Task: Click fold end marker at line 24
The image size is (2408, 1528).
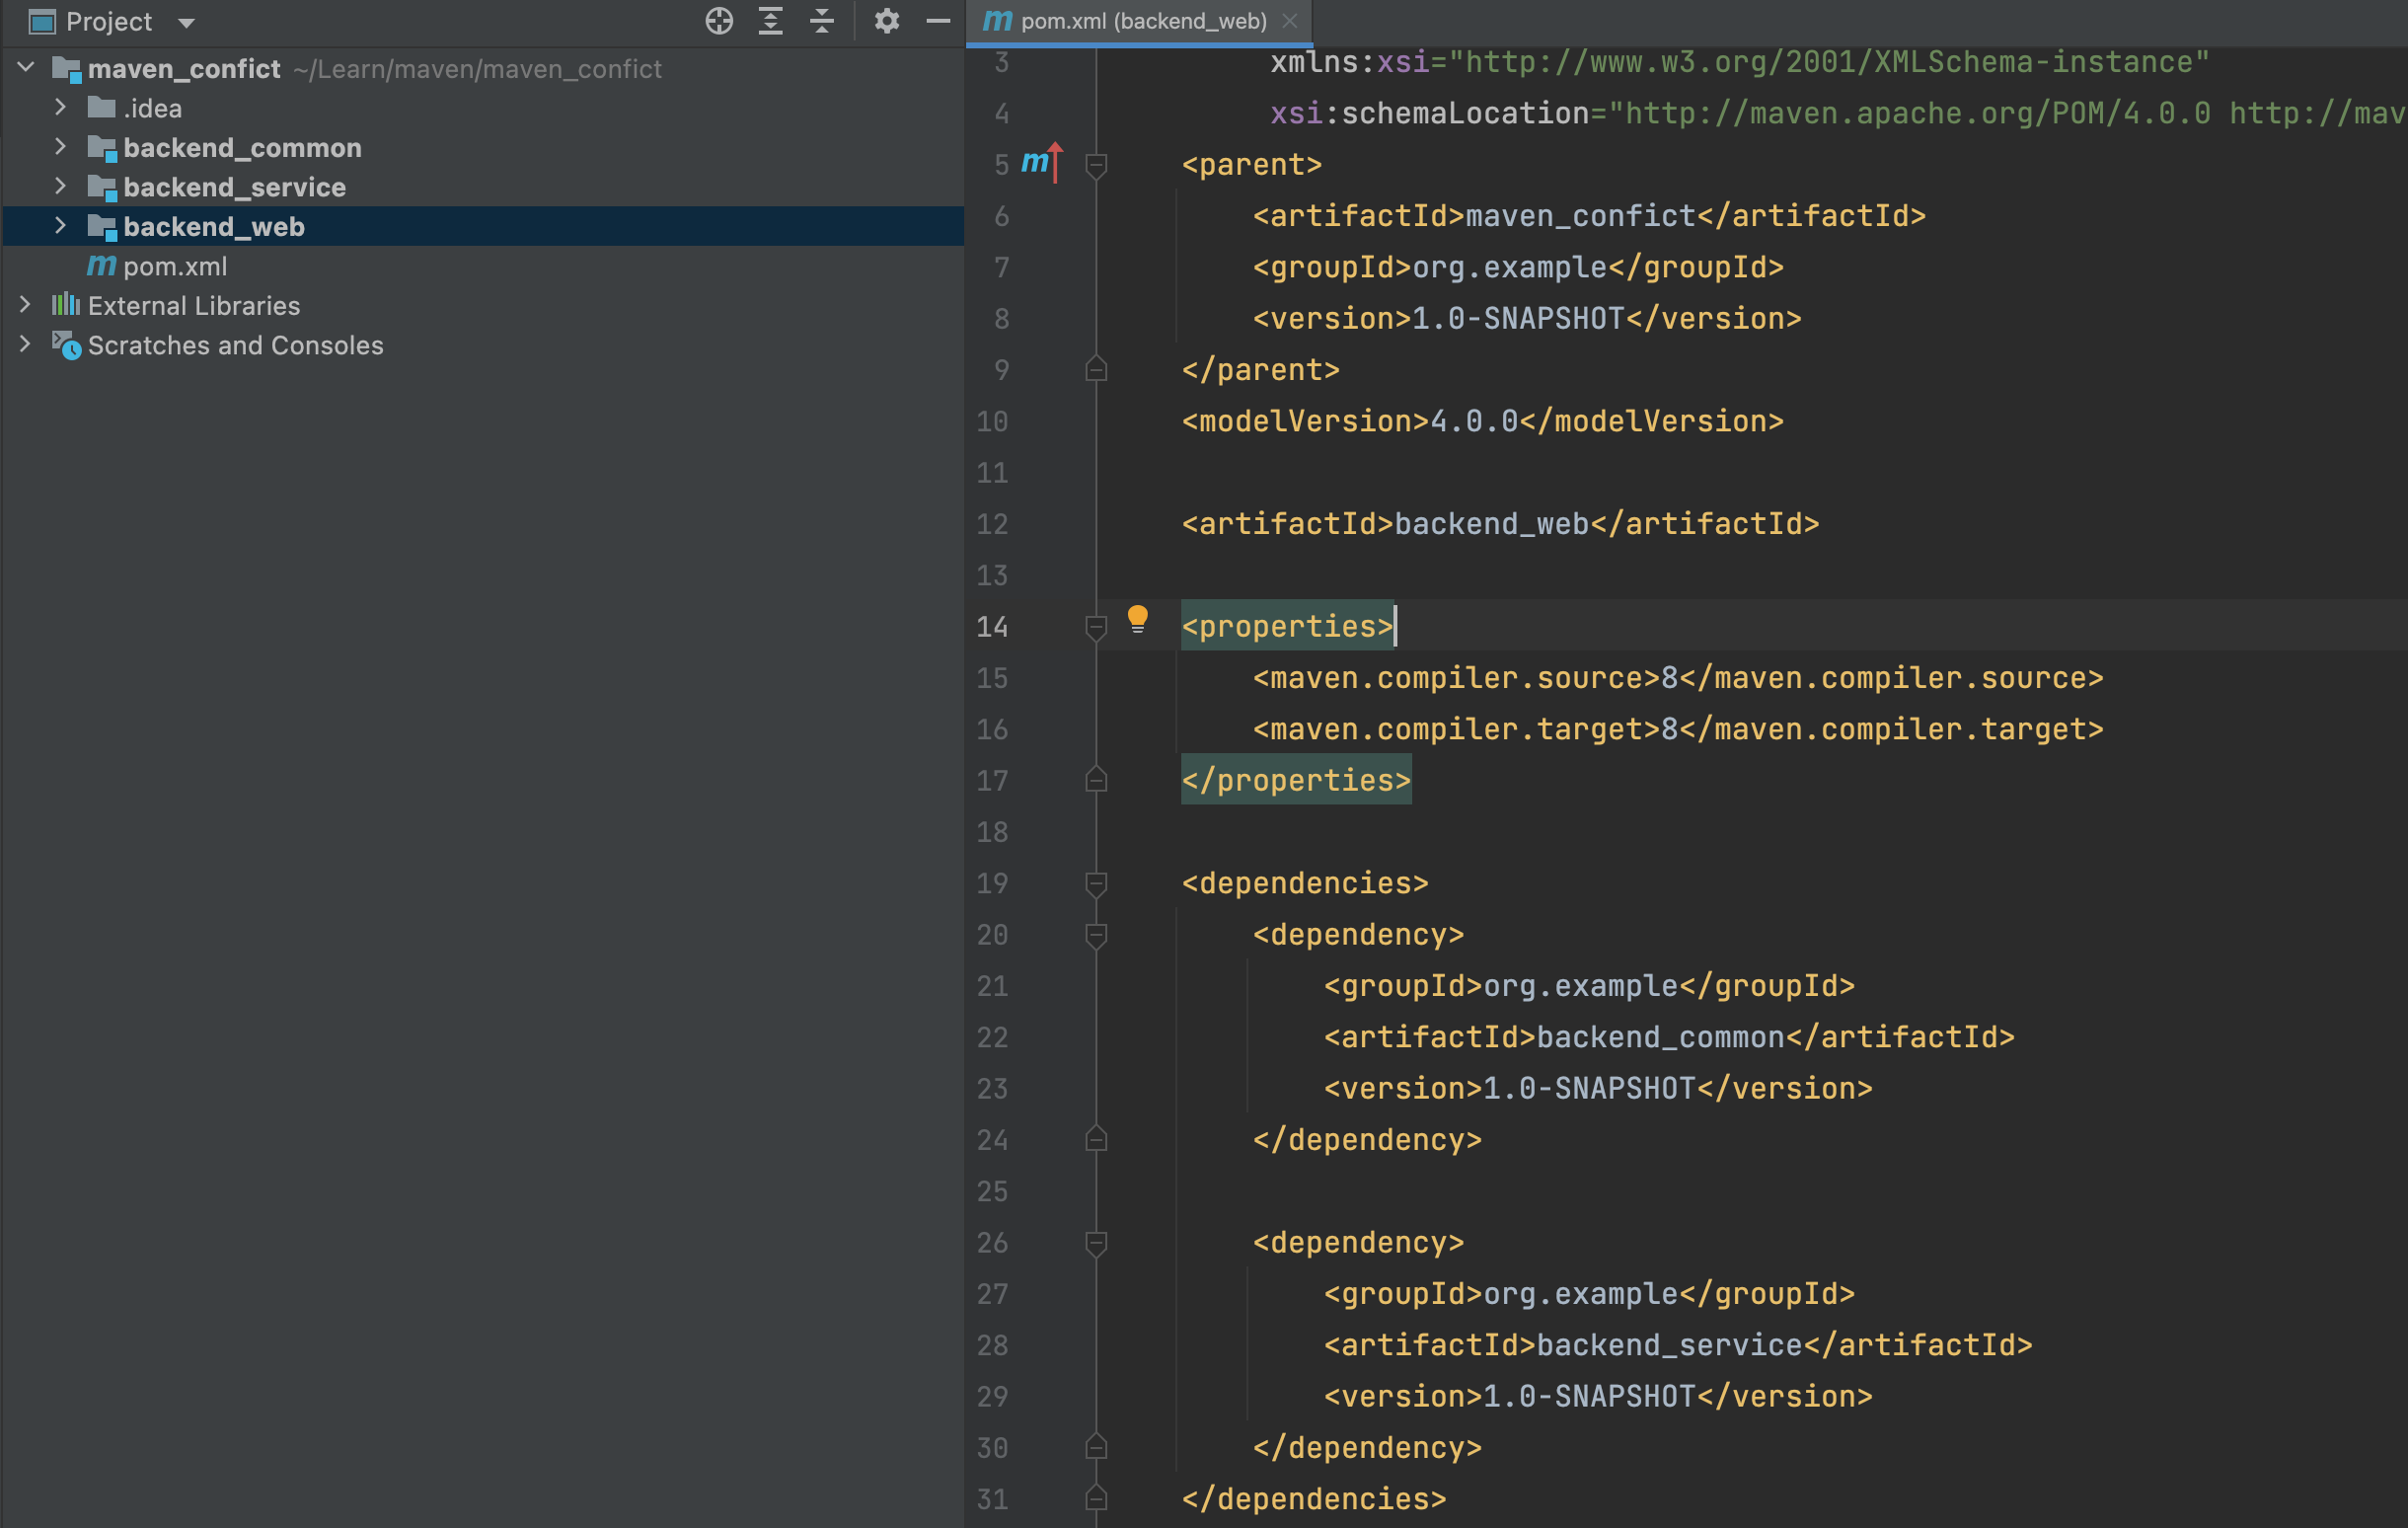Action: tap(1096, 1140)
